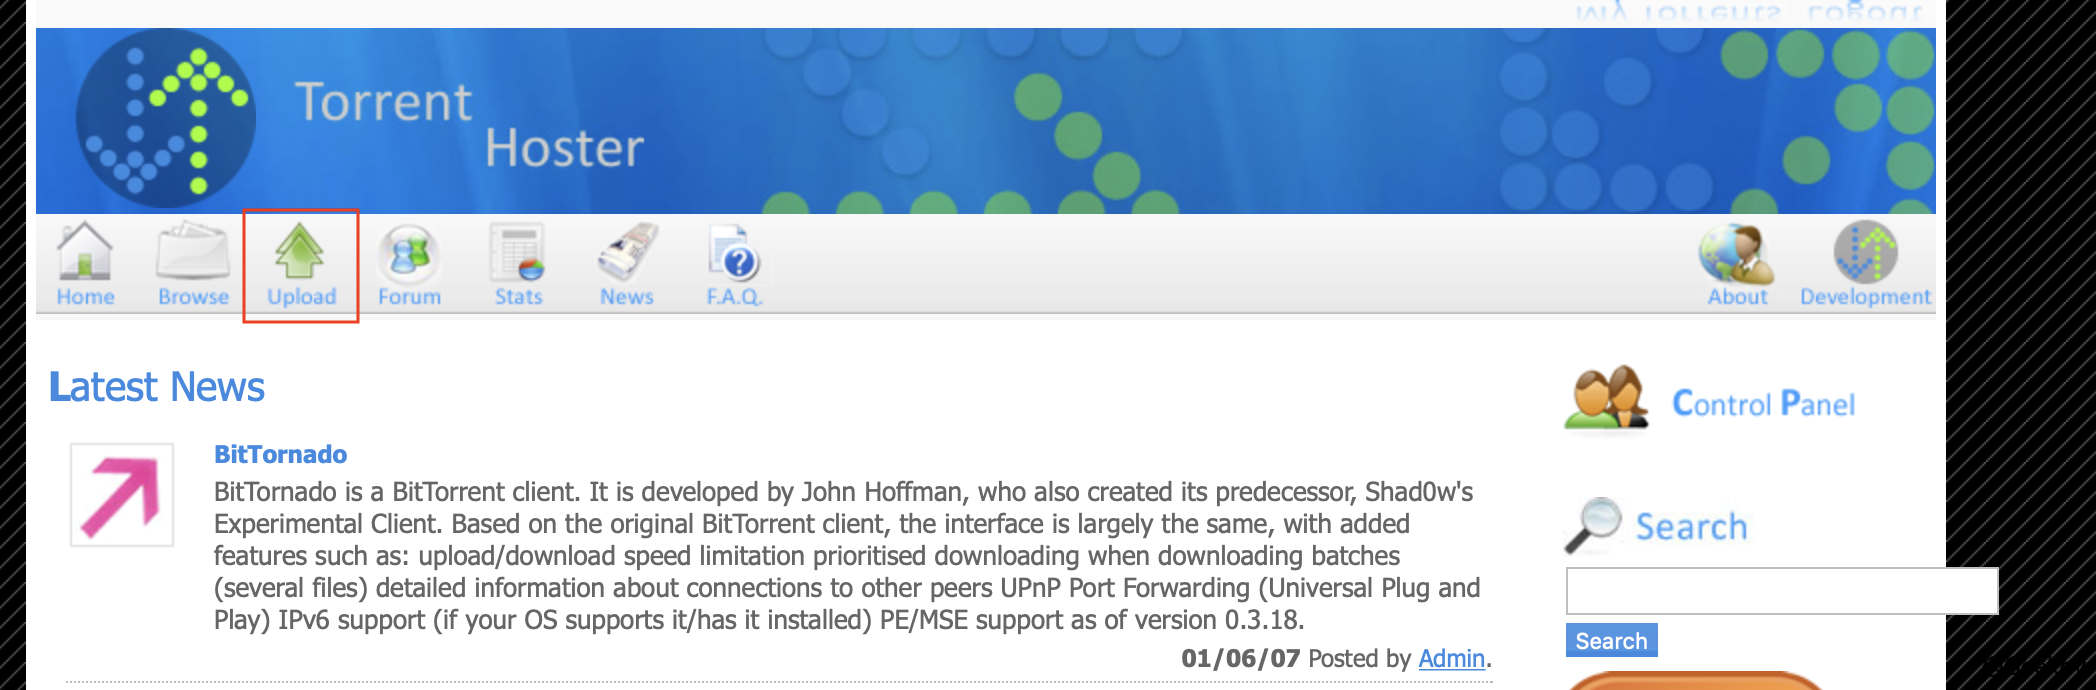View the Stats chart icon
2096x690 pixels.
pyautogui.click(x=518, y=252)
